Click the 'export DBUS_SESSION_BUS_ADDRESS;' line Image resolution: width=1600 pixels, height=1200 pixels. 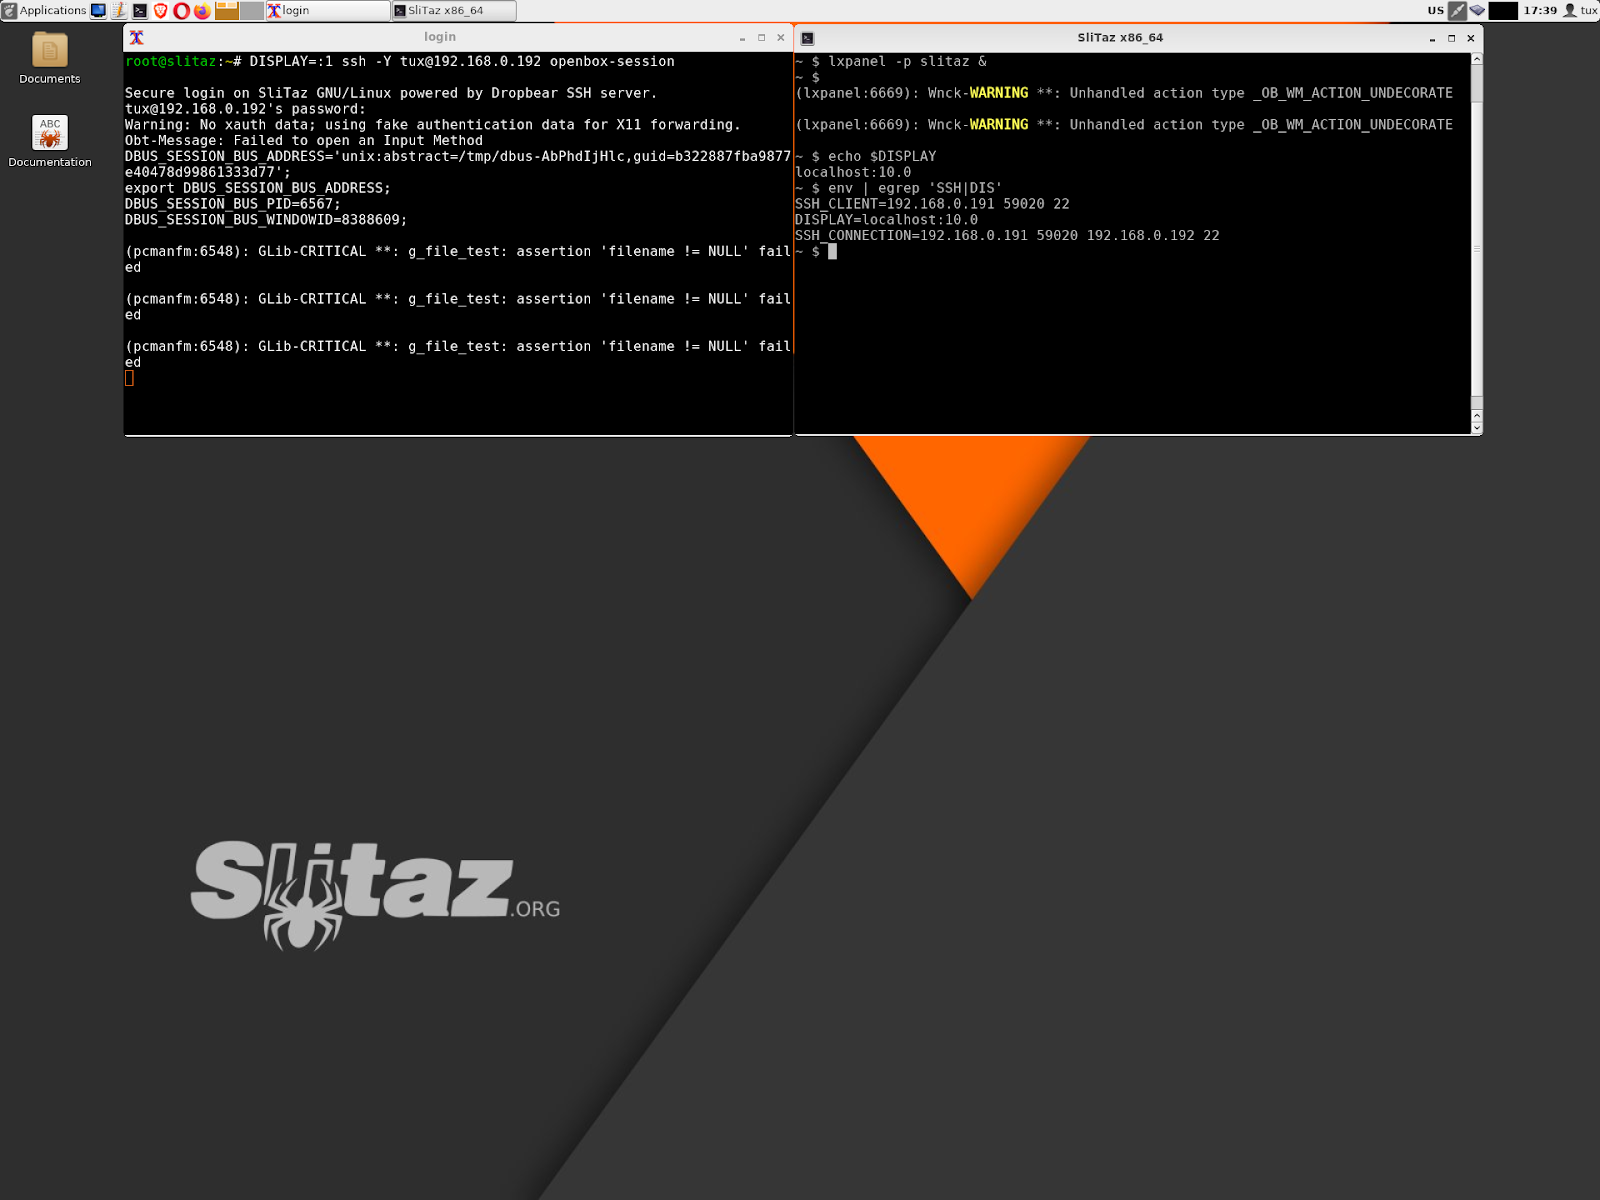coord(258,188)
